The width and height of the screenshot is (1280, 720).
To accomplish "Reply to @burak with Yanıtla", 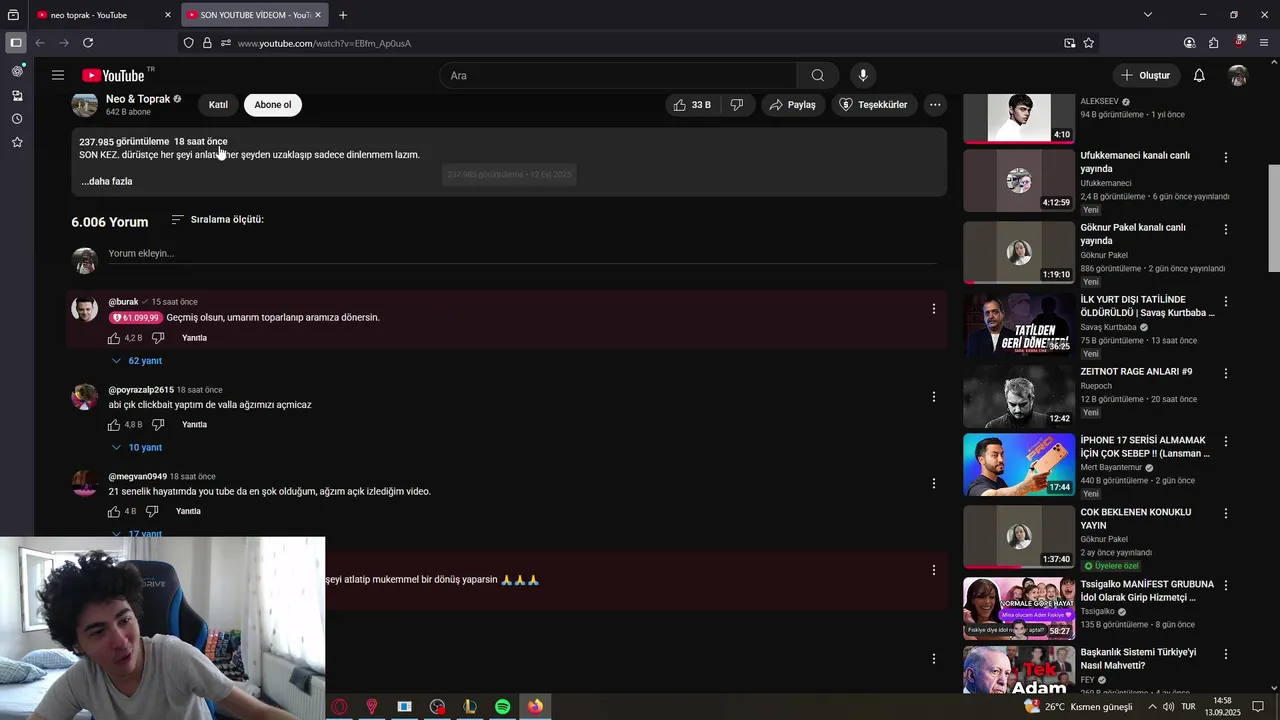I will click(194, 338).
